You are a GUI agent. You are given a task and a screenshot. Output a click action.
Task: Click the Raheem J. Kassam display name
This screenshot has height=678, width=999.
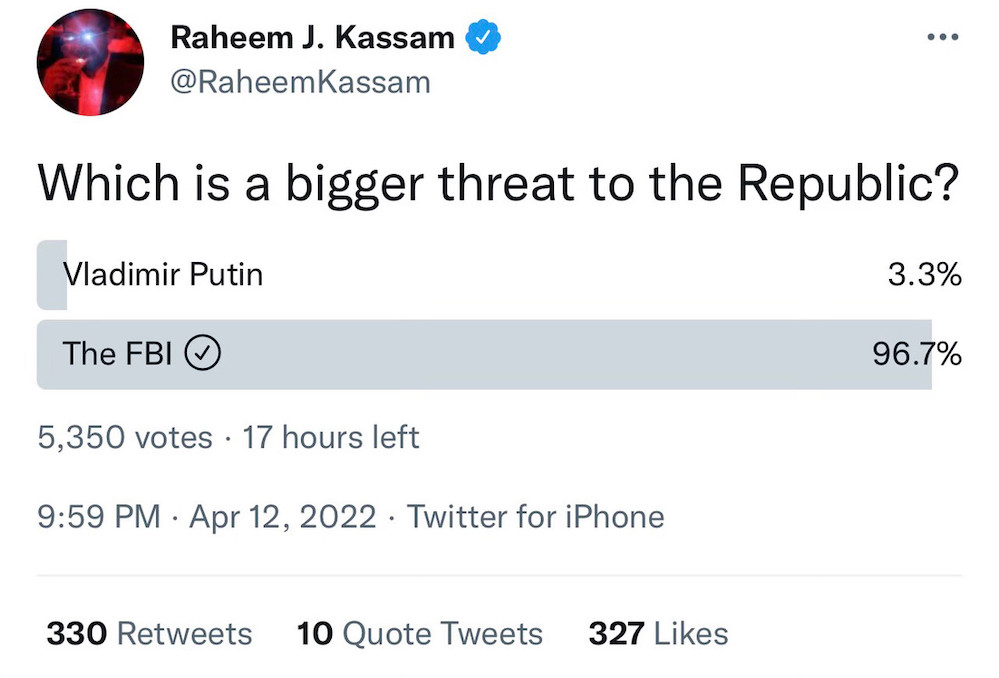[x=312, y=38]
